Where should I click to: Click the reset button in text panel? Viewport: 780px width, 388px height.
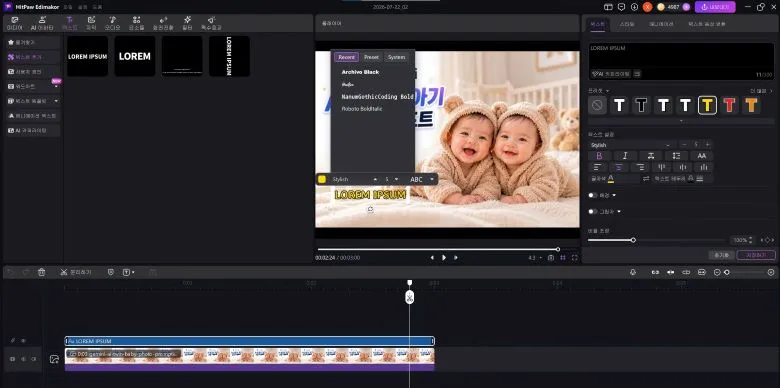point(721,255)
